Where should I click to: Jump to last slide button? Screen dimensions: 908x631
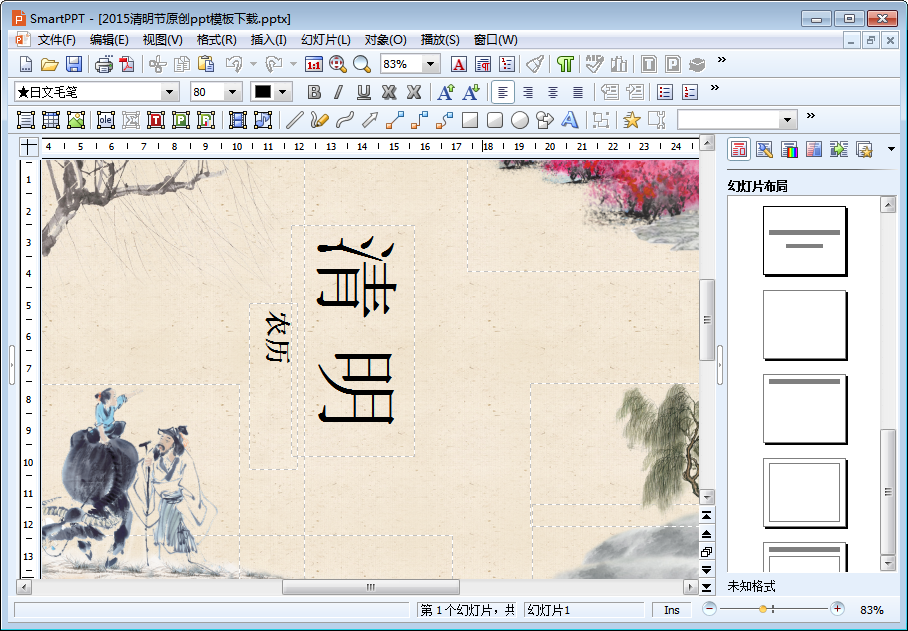tap(706, 588)
